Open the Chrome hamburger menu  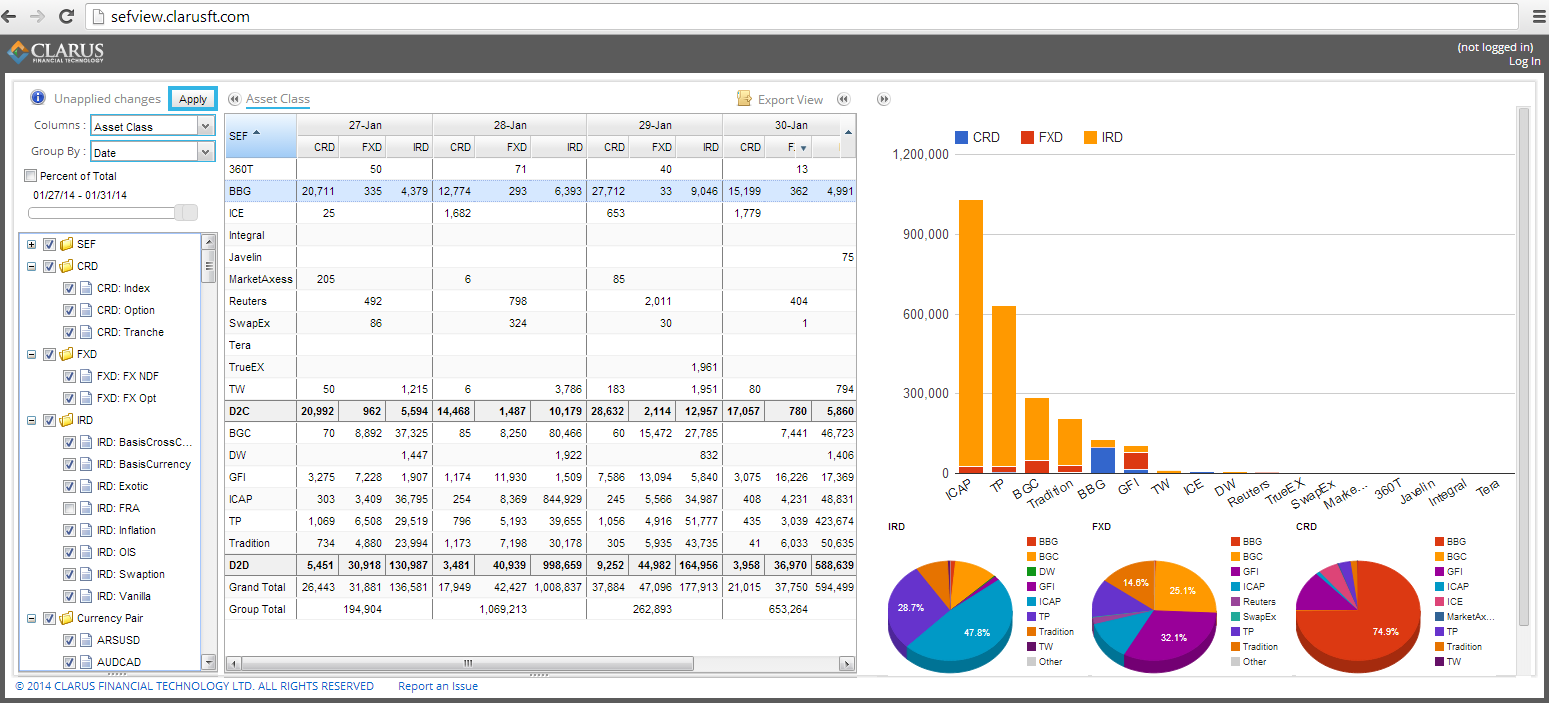coord(1539,17)
